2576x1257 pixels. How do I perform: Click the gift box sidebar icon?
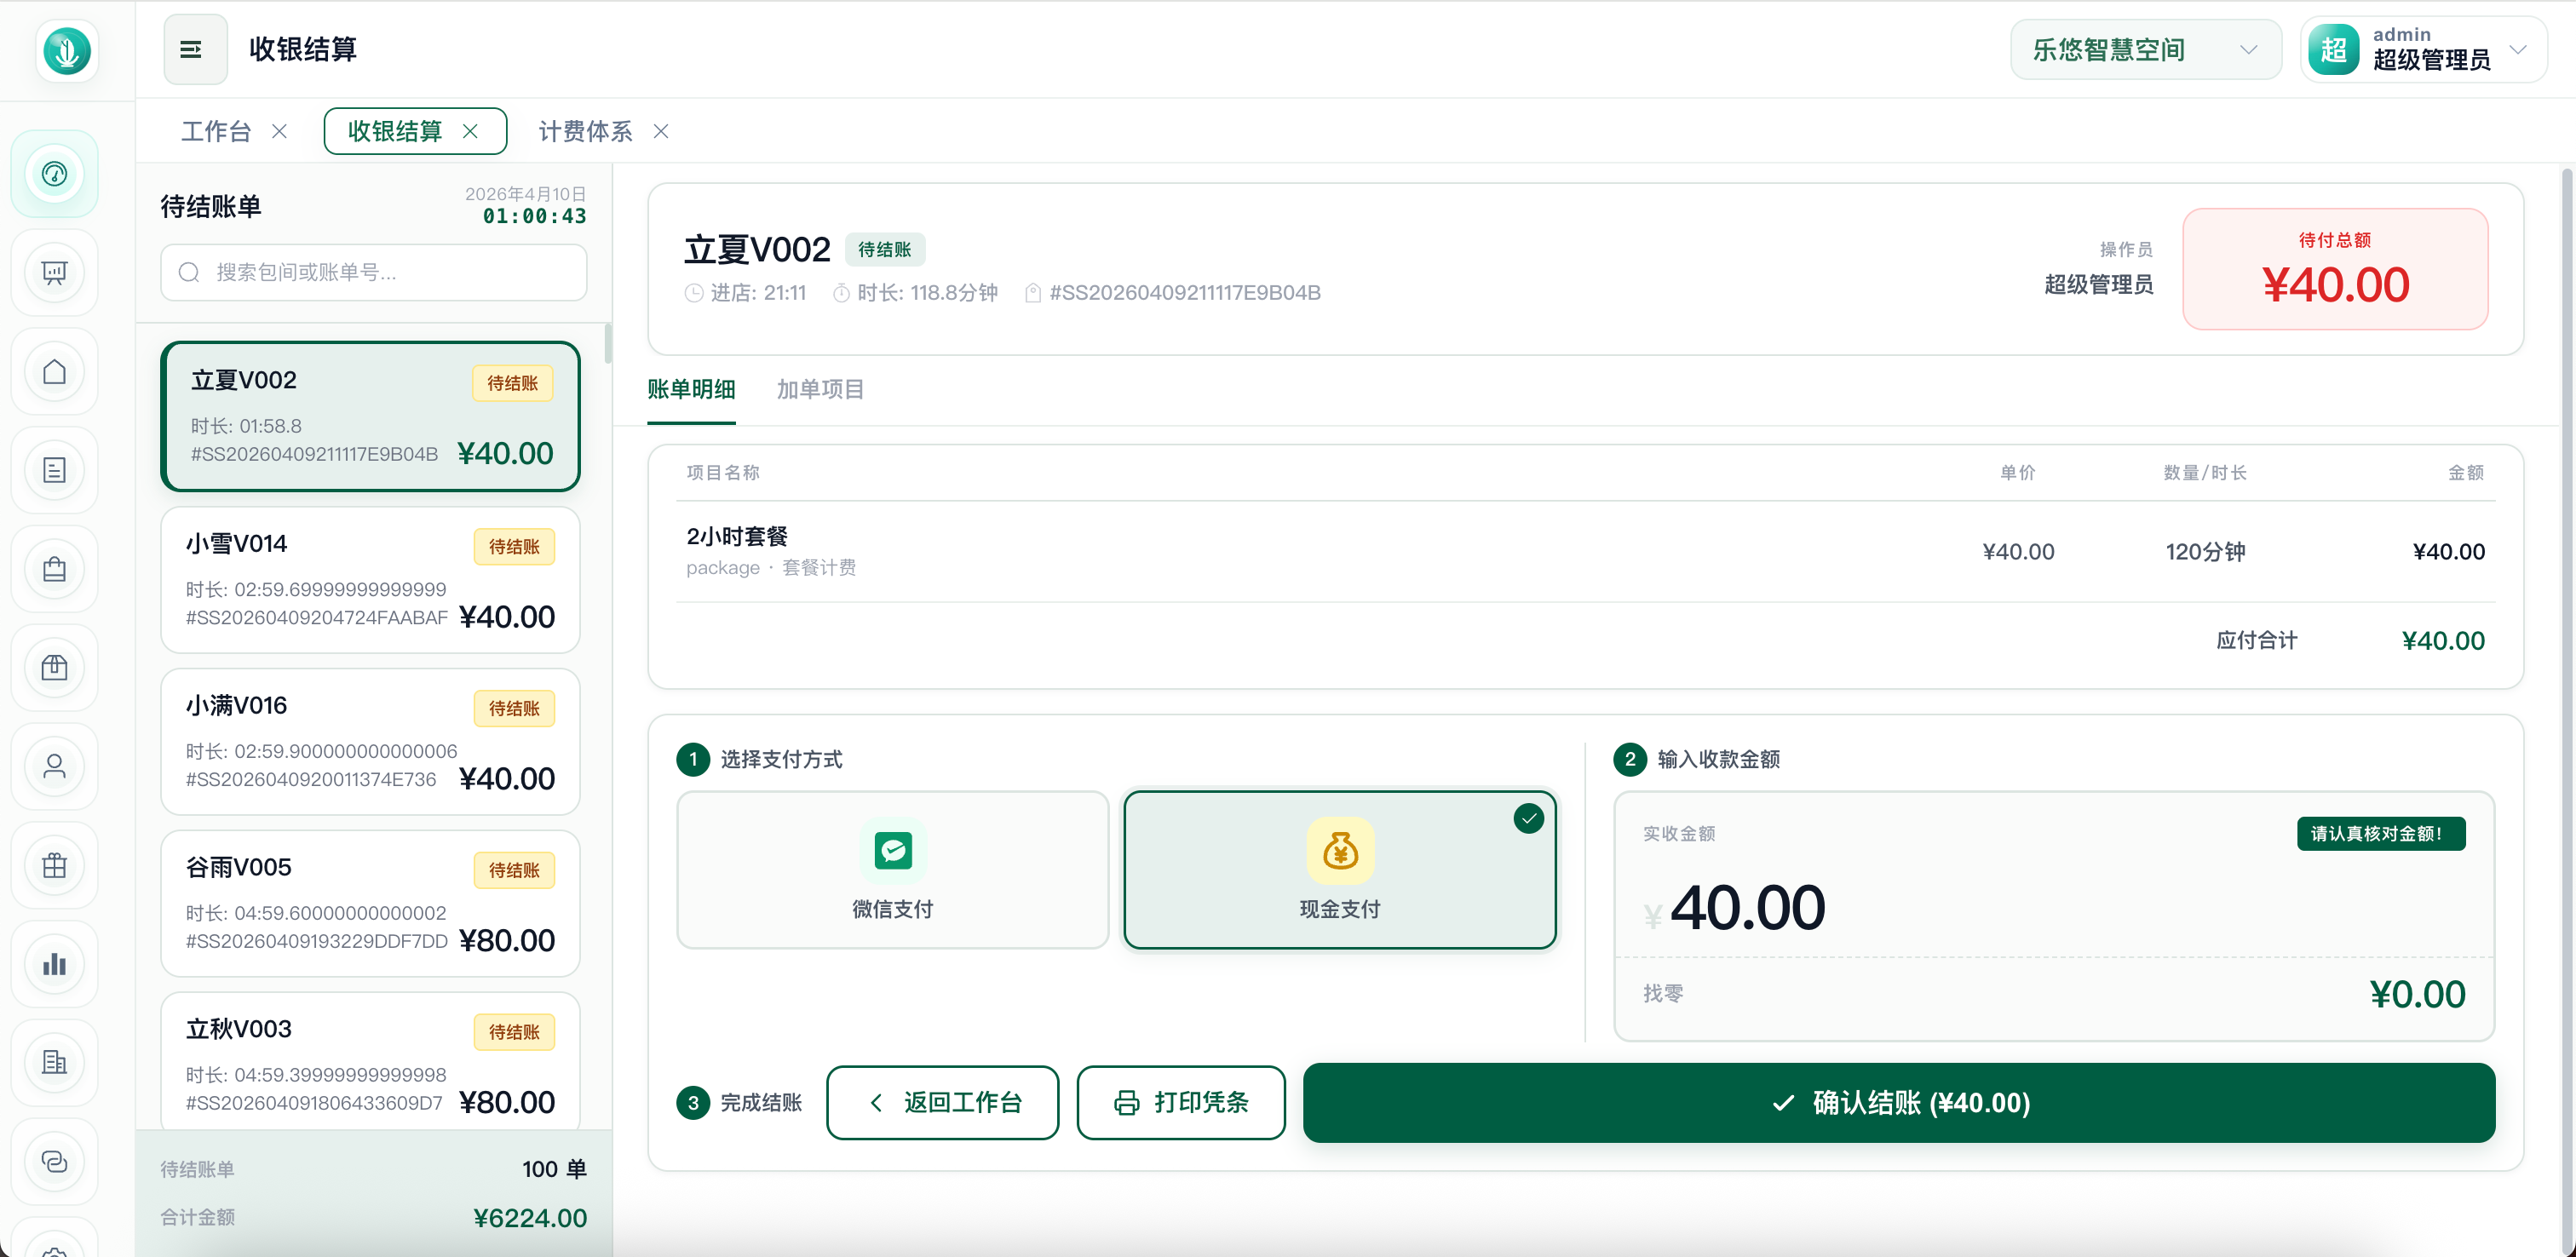point(54,865)
